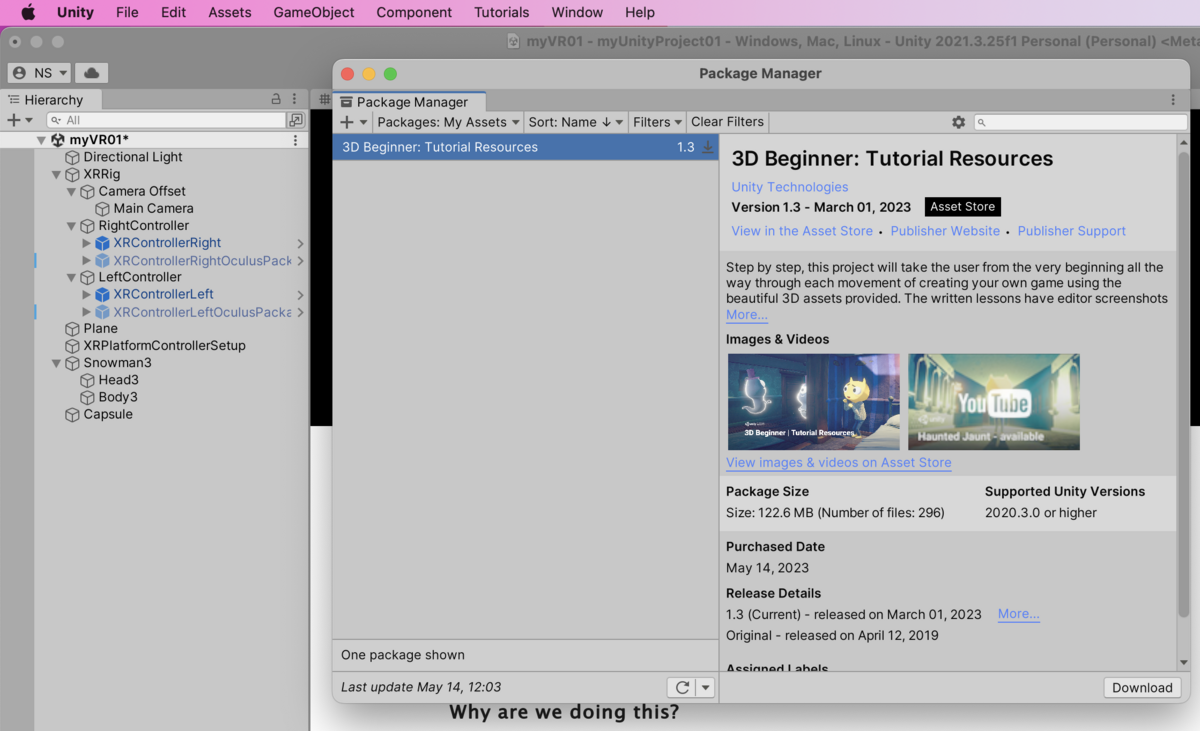Open XRControllerLeftOculusPacka prefab arrow
The width and height of the screenshot is (1200, 731).
(300, 312)
